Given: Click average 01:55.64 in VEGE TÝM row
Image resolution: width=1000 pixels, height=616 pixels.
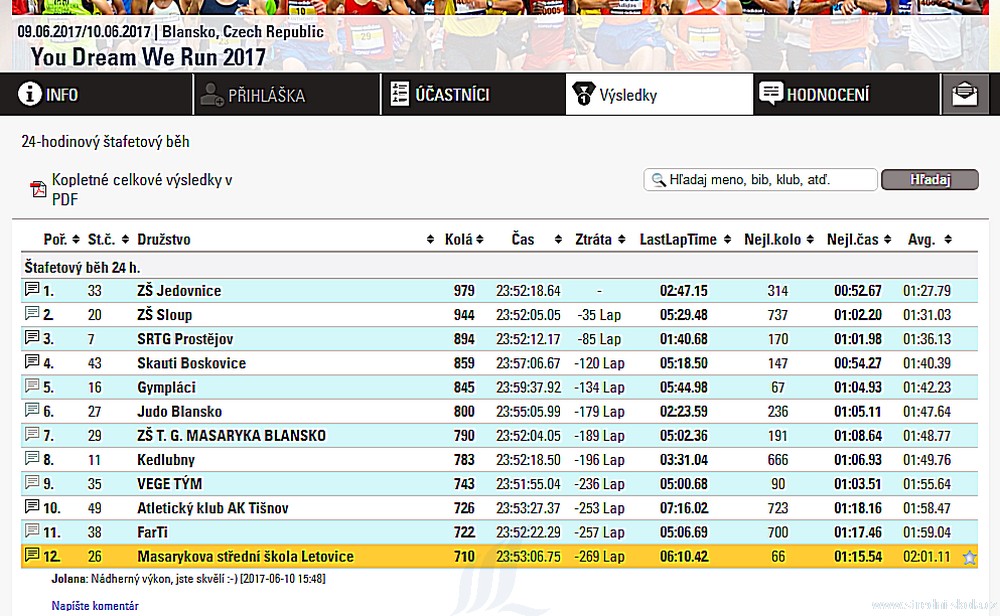Looking at the screenshot, I should click(927, 485).
